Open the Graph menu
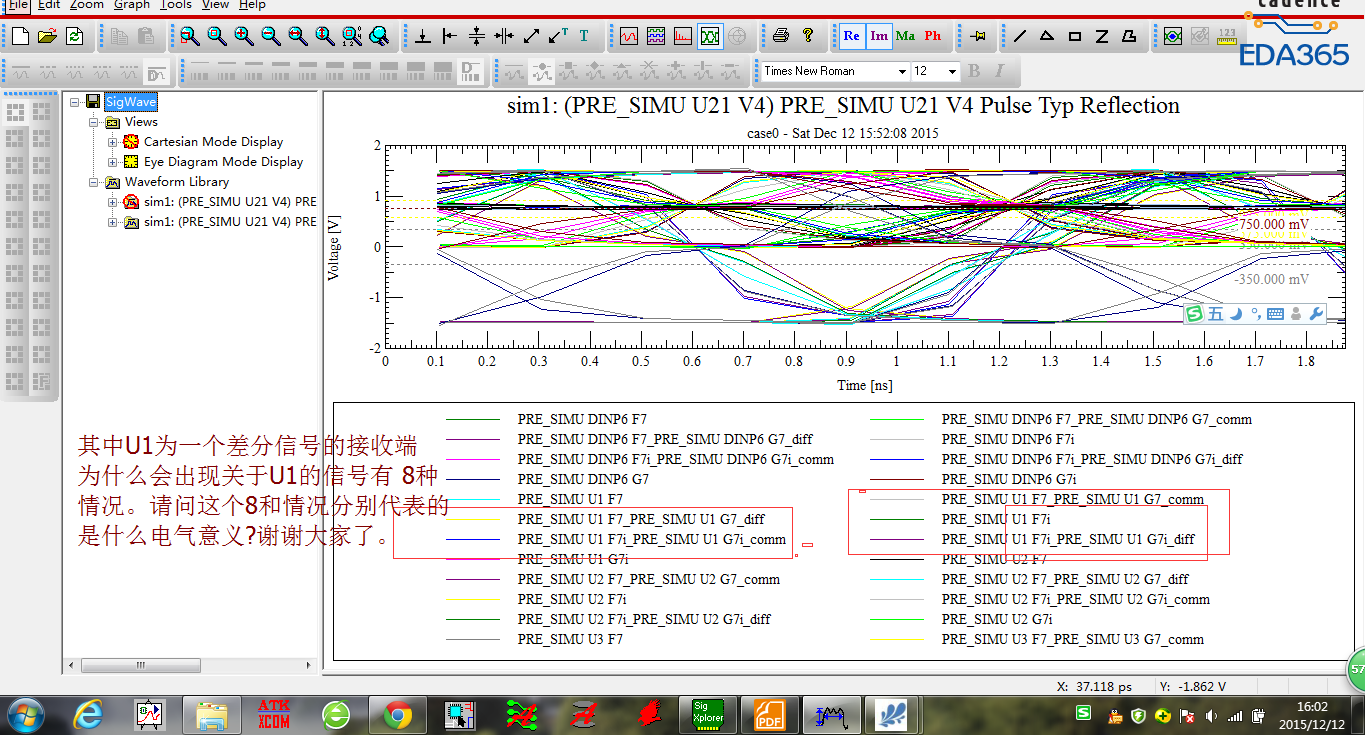The height and width of the screenshot is (735, 1365). (x=131, y=5)
